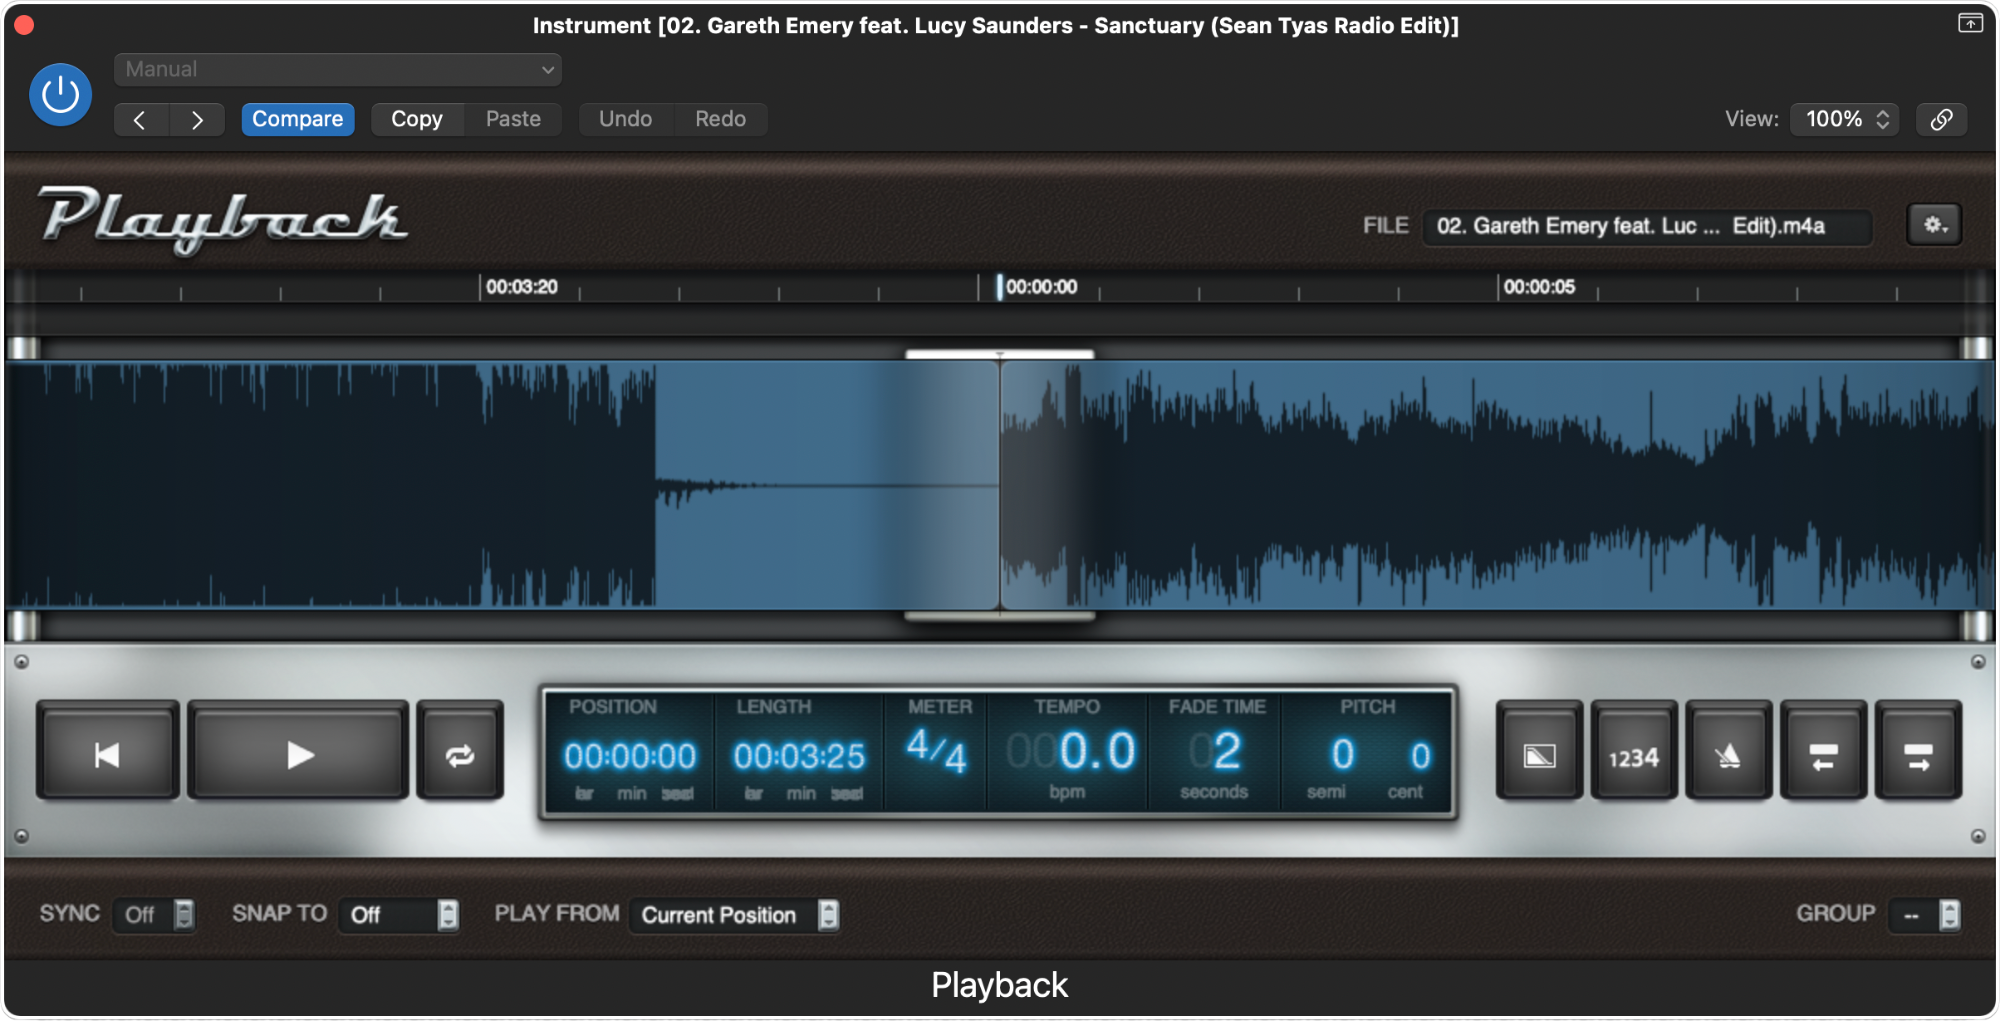The height and width of the screenshot is (1022, 2000).
Task: Open the audio file name field
Action: (x=1647, y=226)
